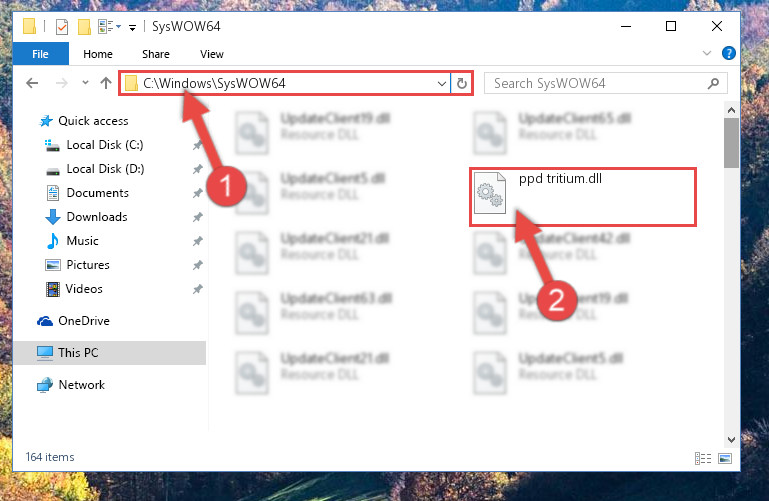Refresh the SysWOW64 folder view
769x501 pixels.
coord(461,83)
